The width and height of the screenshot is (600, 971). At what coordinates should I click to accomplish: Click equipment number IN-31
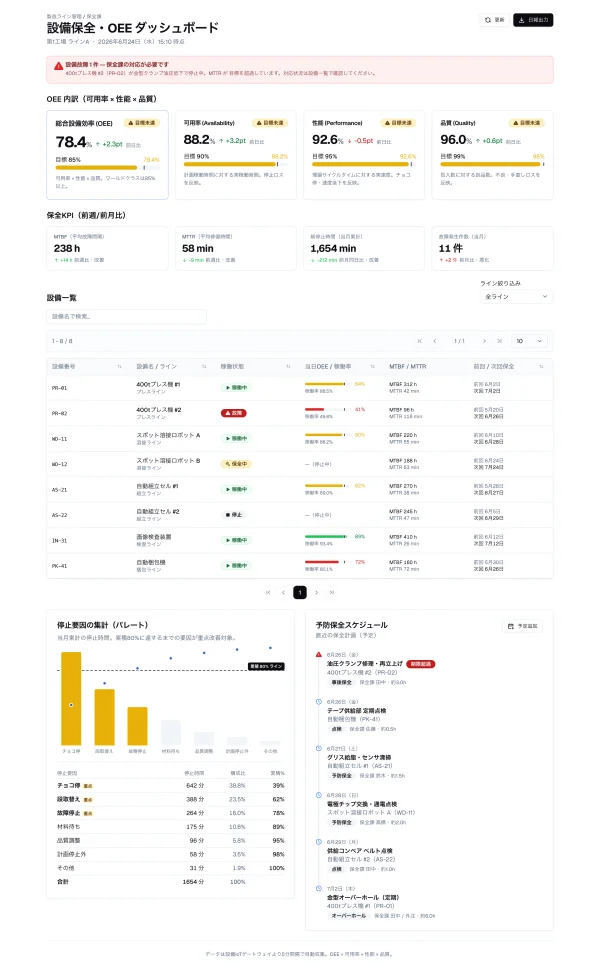point(59,541)
